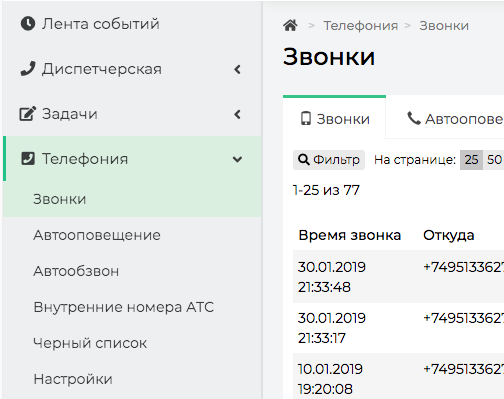Open Черный список page
The image size is (504, 399).
coord(90,343)
